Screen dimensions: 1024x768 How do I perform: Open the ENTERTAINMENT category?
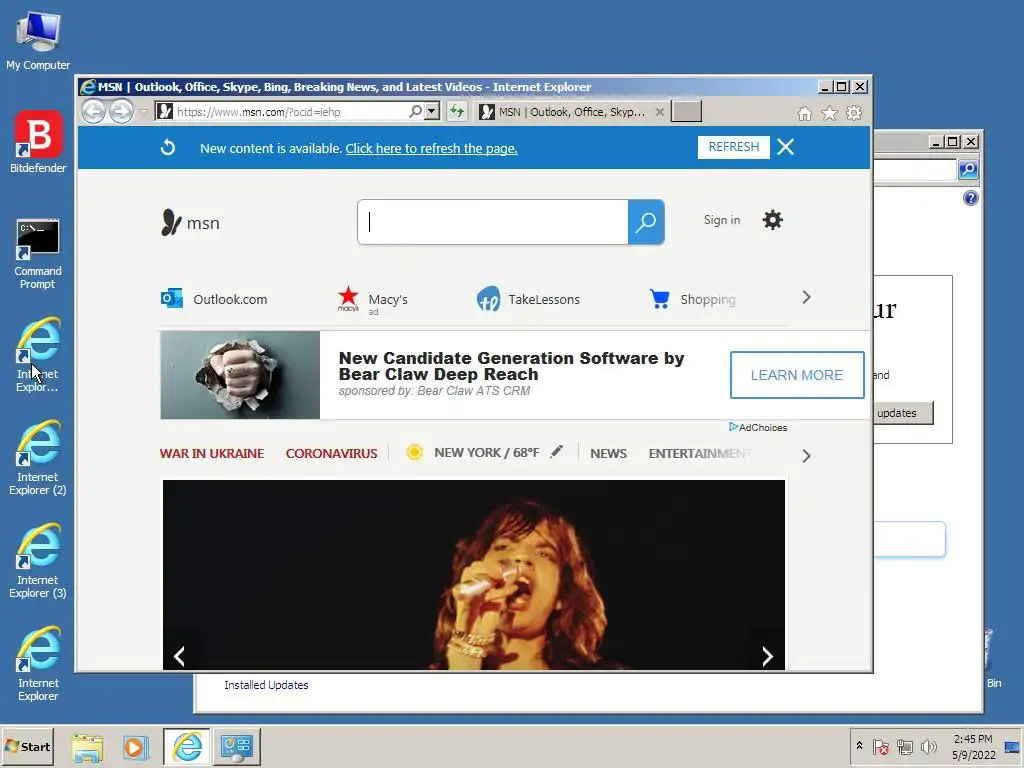700,453
